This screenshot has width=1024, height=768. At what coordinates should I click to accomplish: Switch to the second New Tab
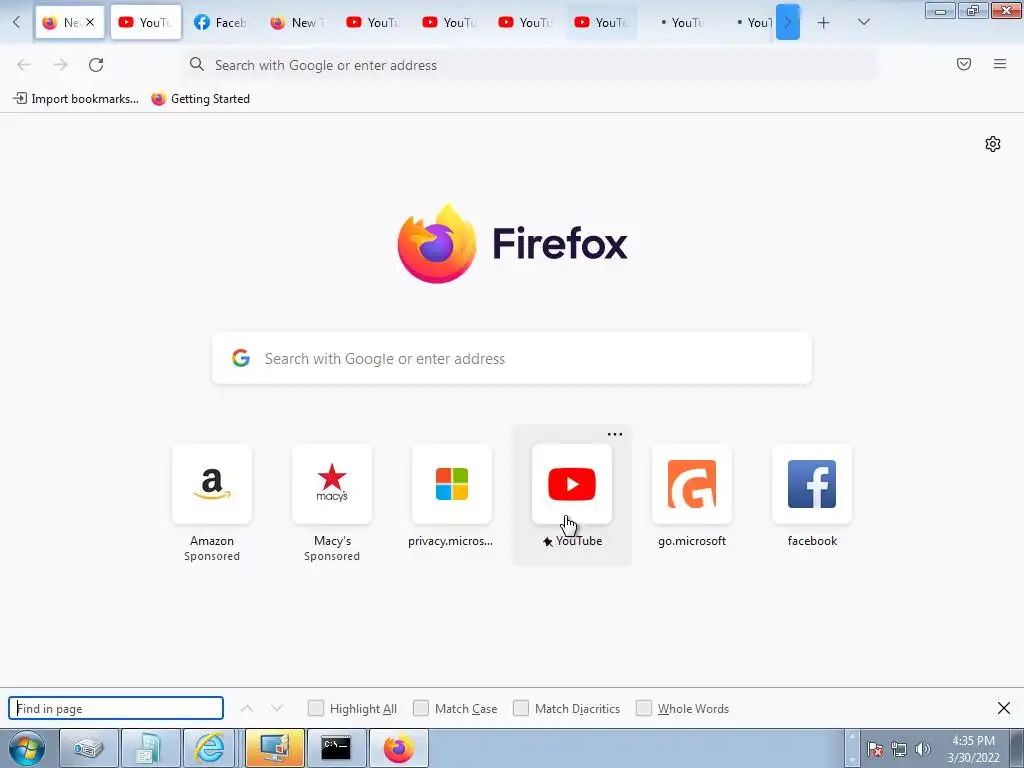[x=298, y=23]
